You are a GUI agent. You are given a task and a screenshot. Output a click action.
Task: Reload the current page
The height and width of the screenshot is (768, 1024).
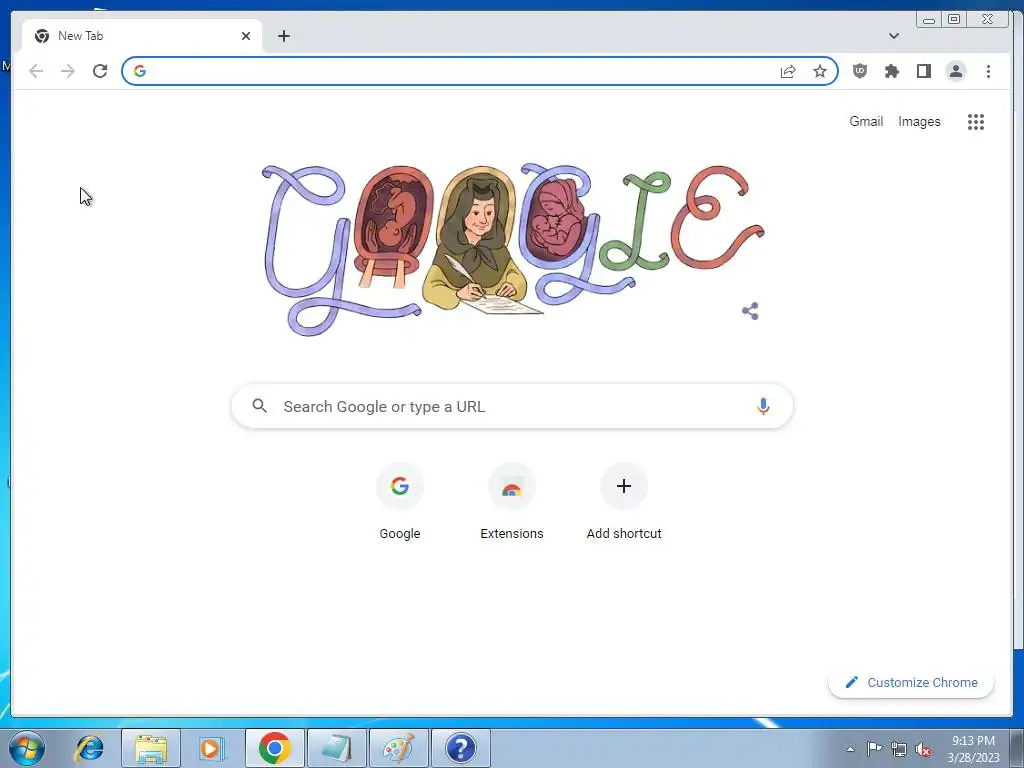(x=100, y=71)
